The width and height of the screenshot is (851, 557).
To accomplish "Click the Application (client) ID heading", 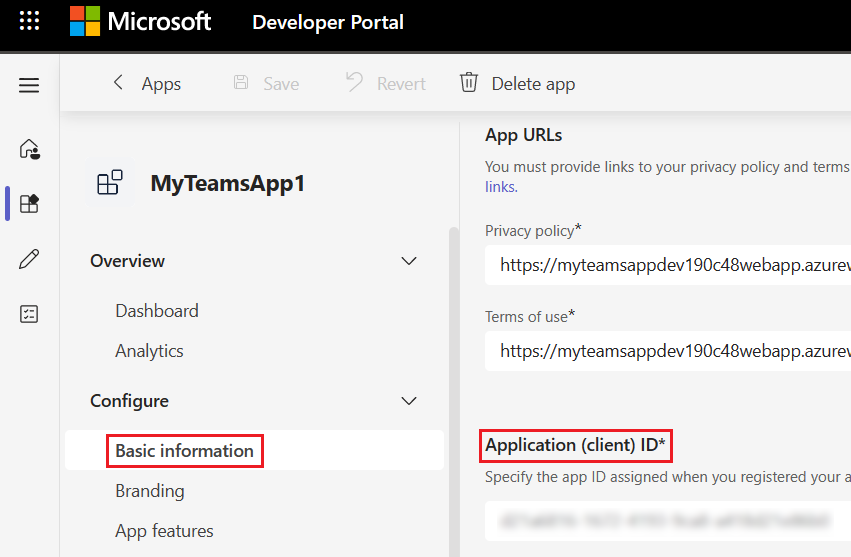I will point(575,445).
